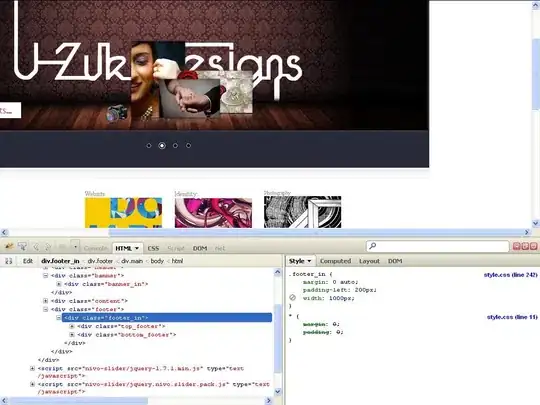Open Firebug in new window button

point(525,246)
